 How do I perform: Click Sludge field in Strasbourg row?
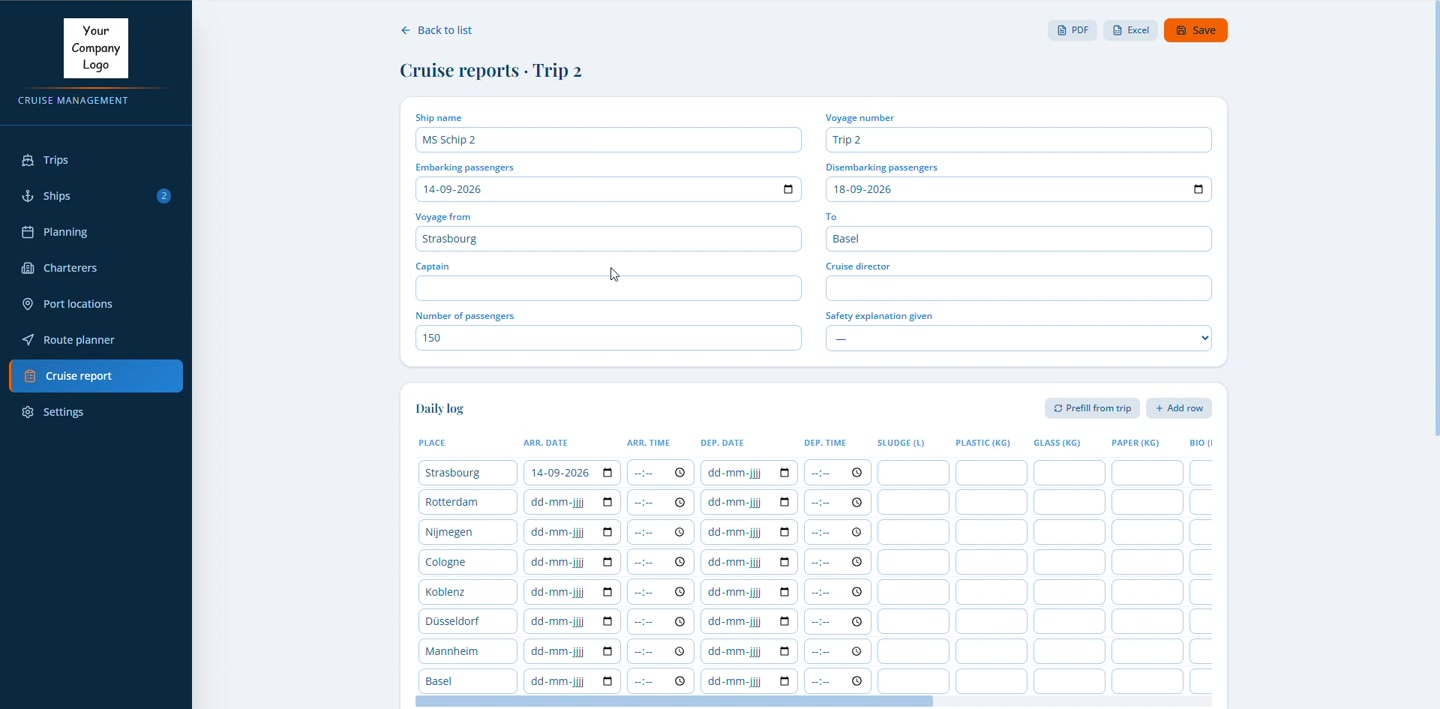click(x=913, y=473)
